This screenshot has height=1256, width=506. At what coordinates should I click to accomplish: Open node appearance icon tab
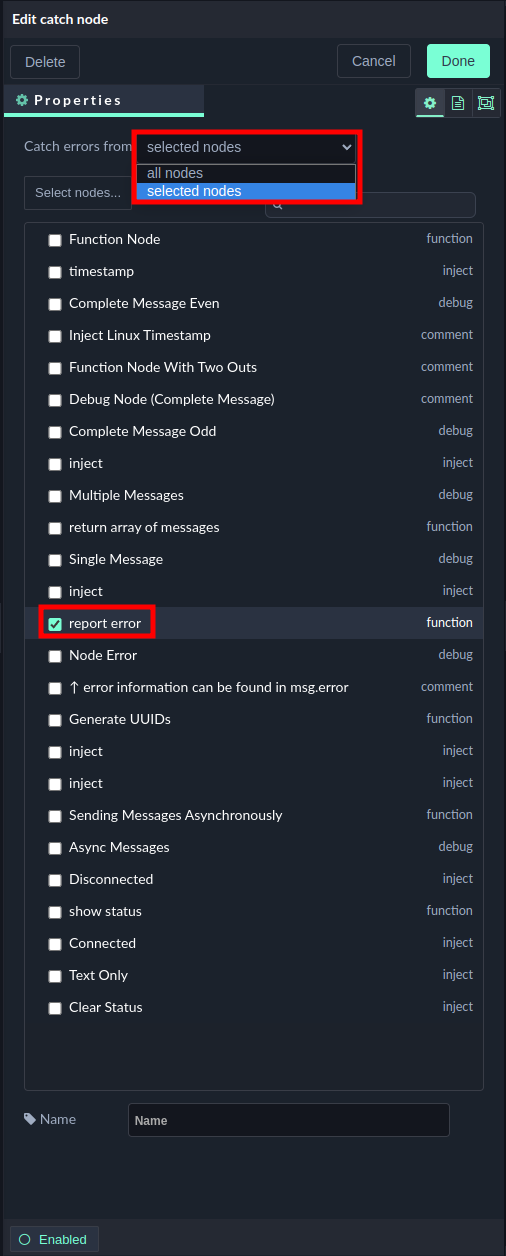486,103
